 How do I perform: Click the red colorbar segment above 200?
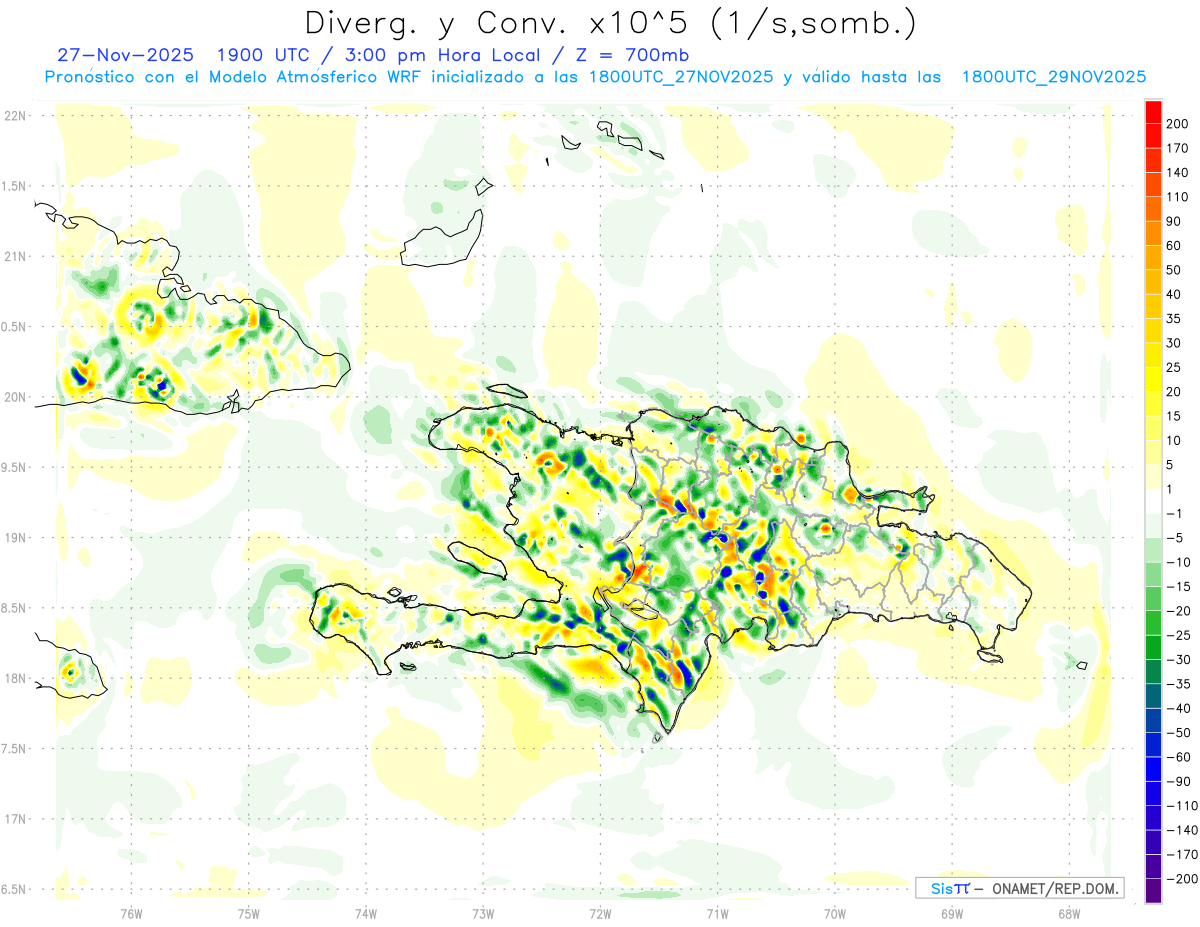(x=1153, y=112)
